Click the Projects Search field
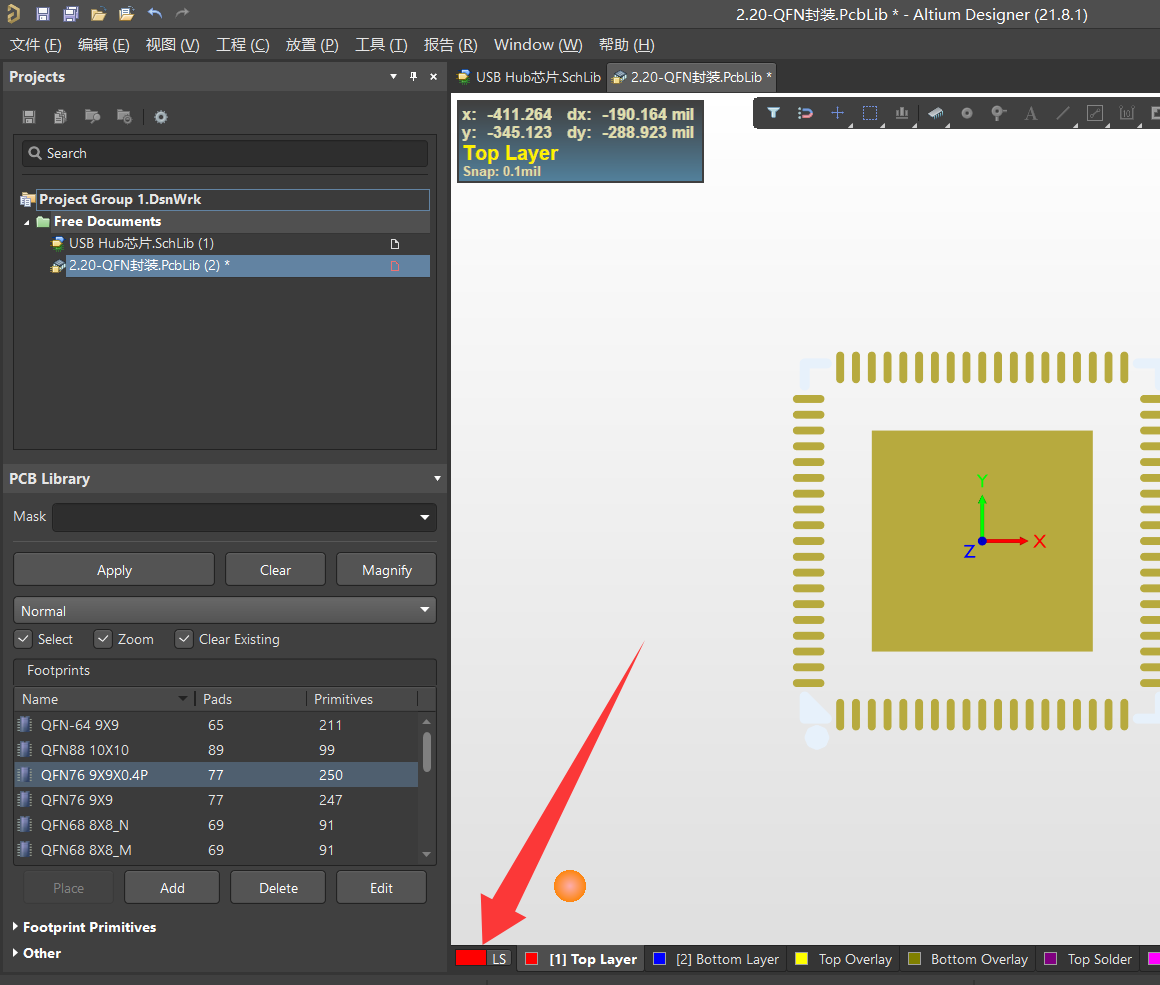Image resolution: width=1160 pixels, height=985 pixels. coord(225,153)
